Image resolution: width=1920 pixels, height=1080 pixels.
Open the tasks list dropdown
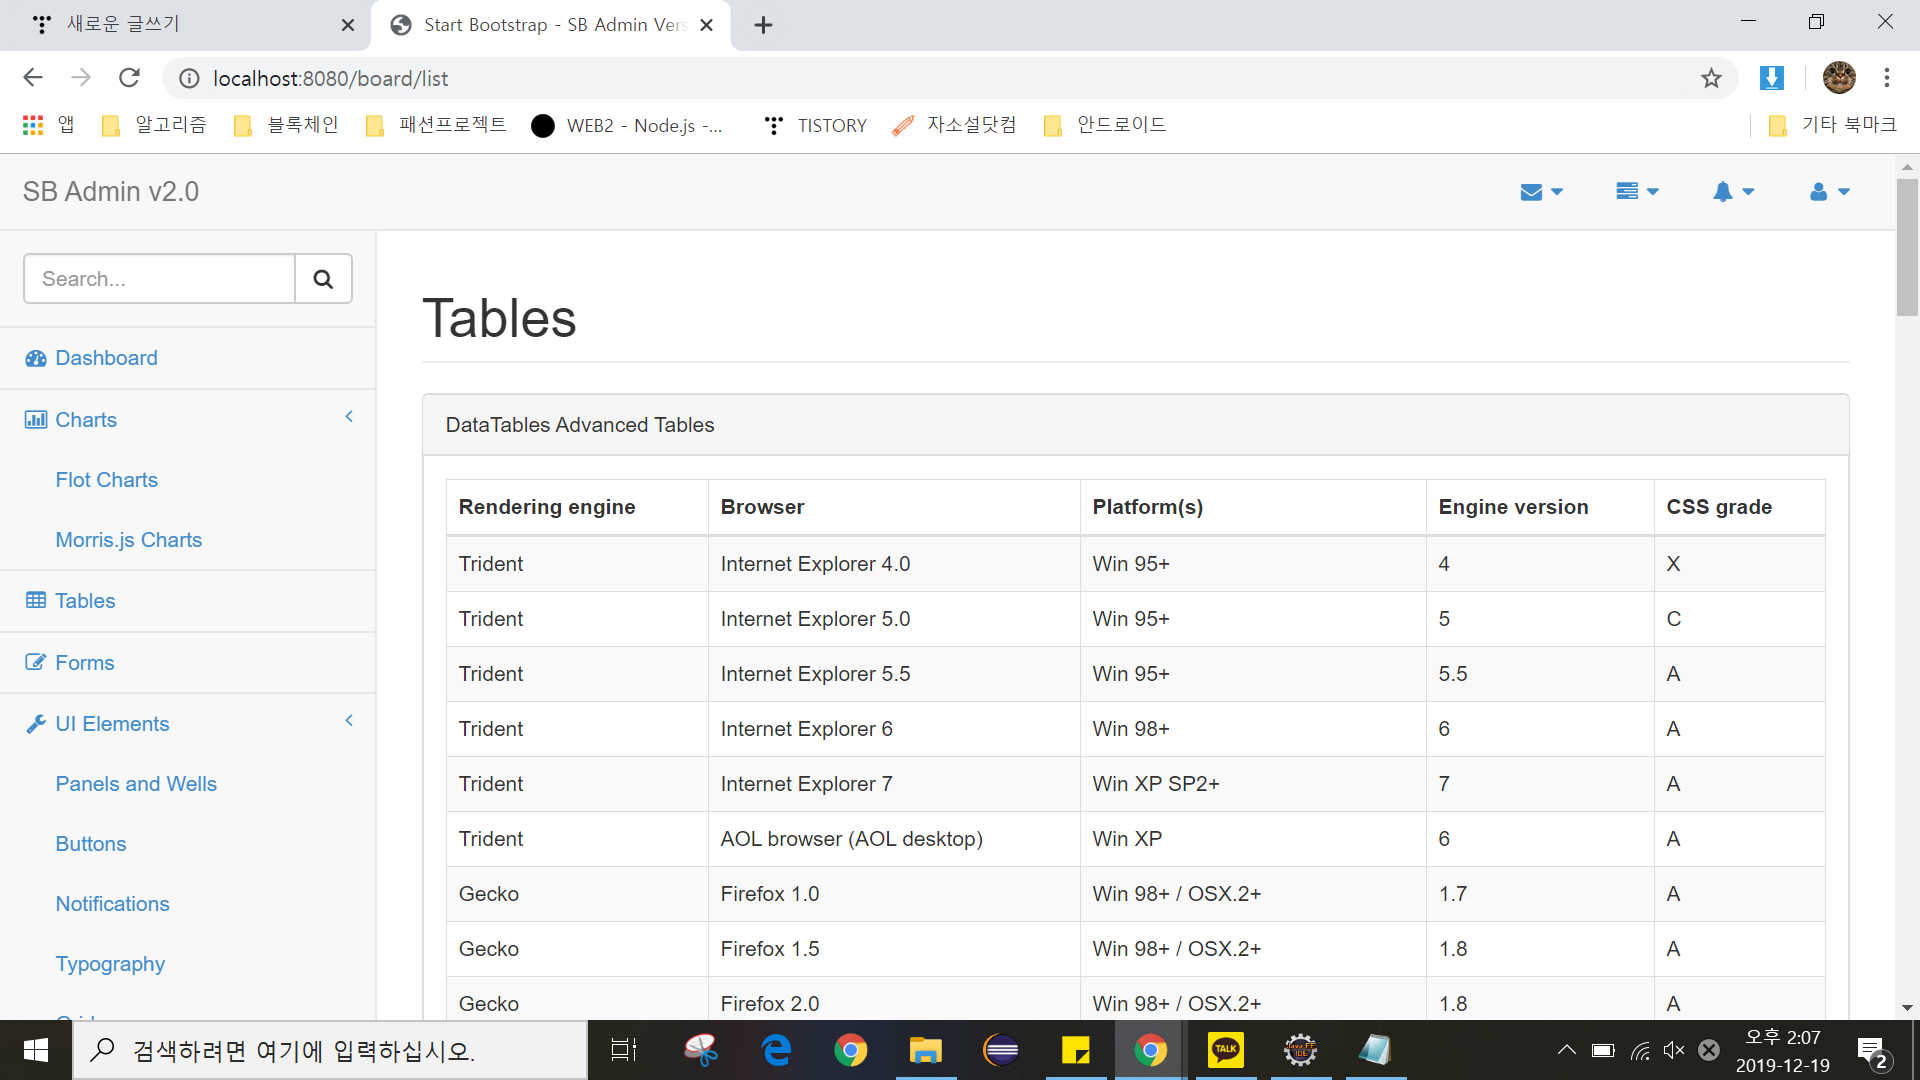coord(1636,192)
